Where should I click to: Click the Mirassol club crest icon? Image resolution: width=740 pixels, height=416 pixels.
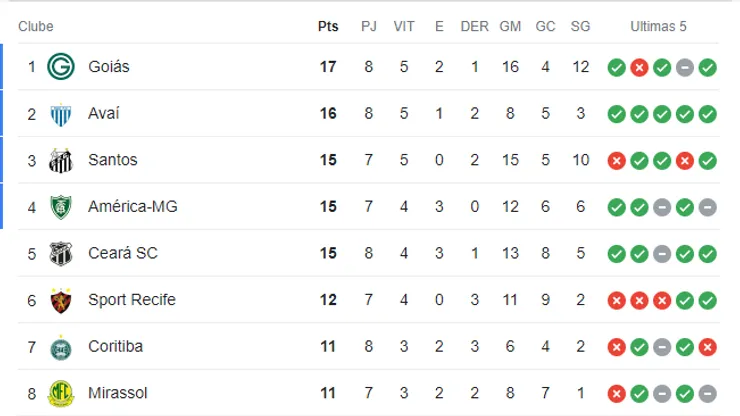pos(62,394)
